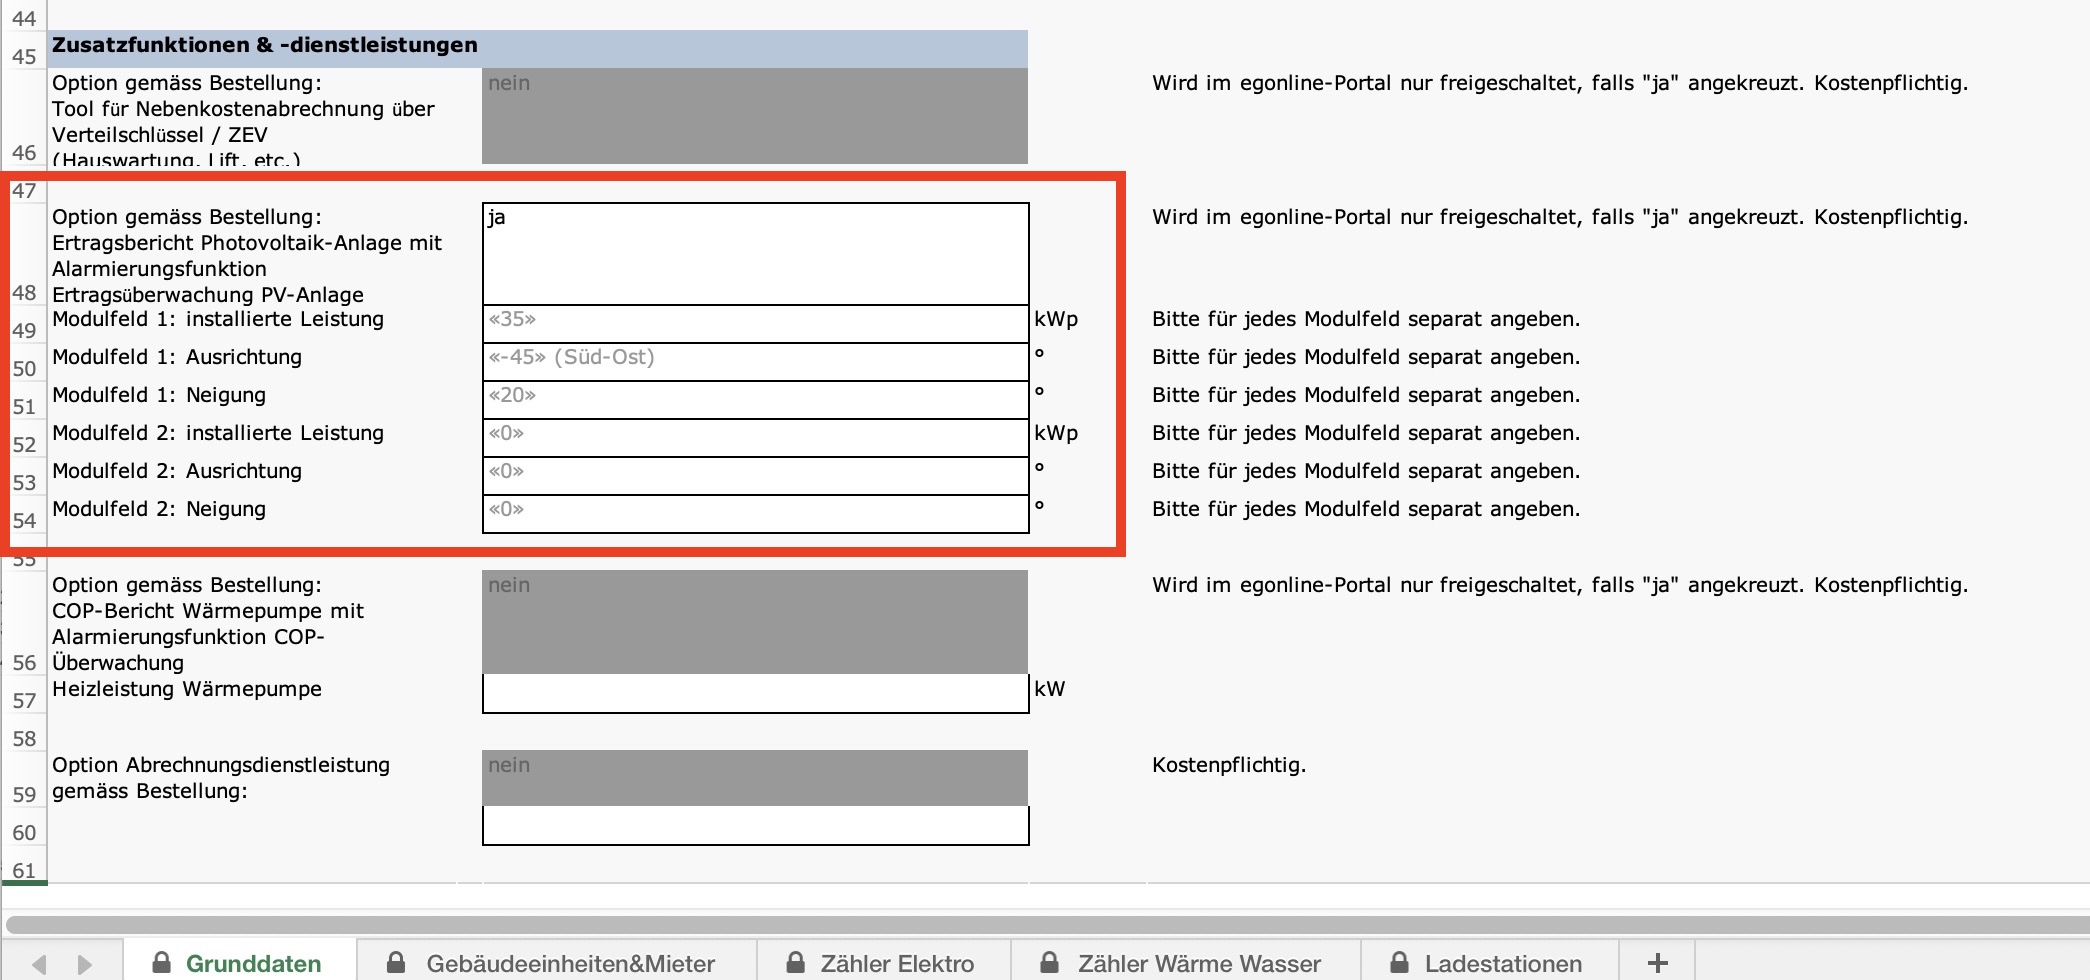Screen dimensions: 2090x980
Task: Switch to the Grunddaten sheet tab
Action: [240, 963]
